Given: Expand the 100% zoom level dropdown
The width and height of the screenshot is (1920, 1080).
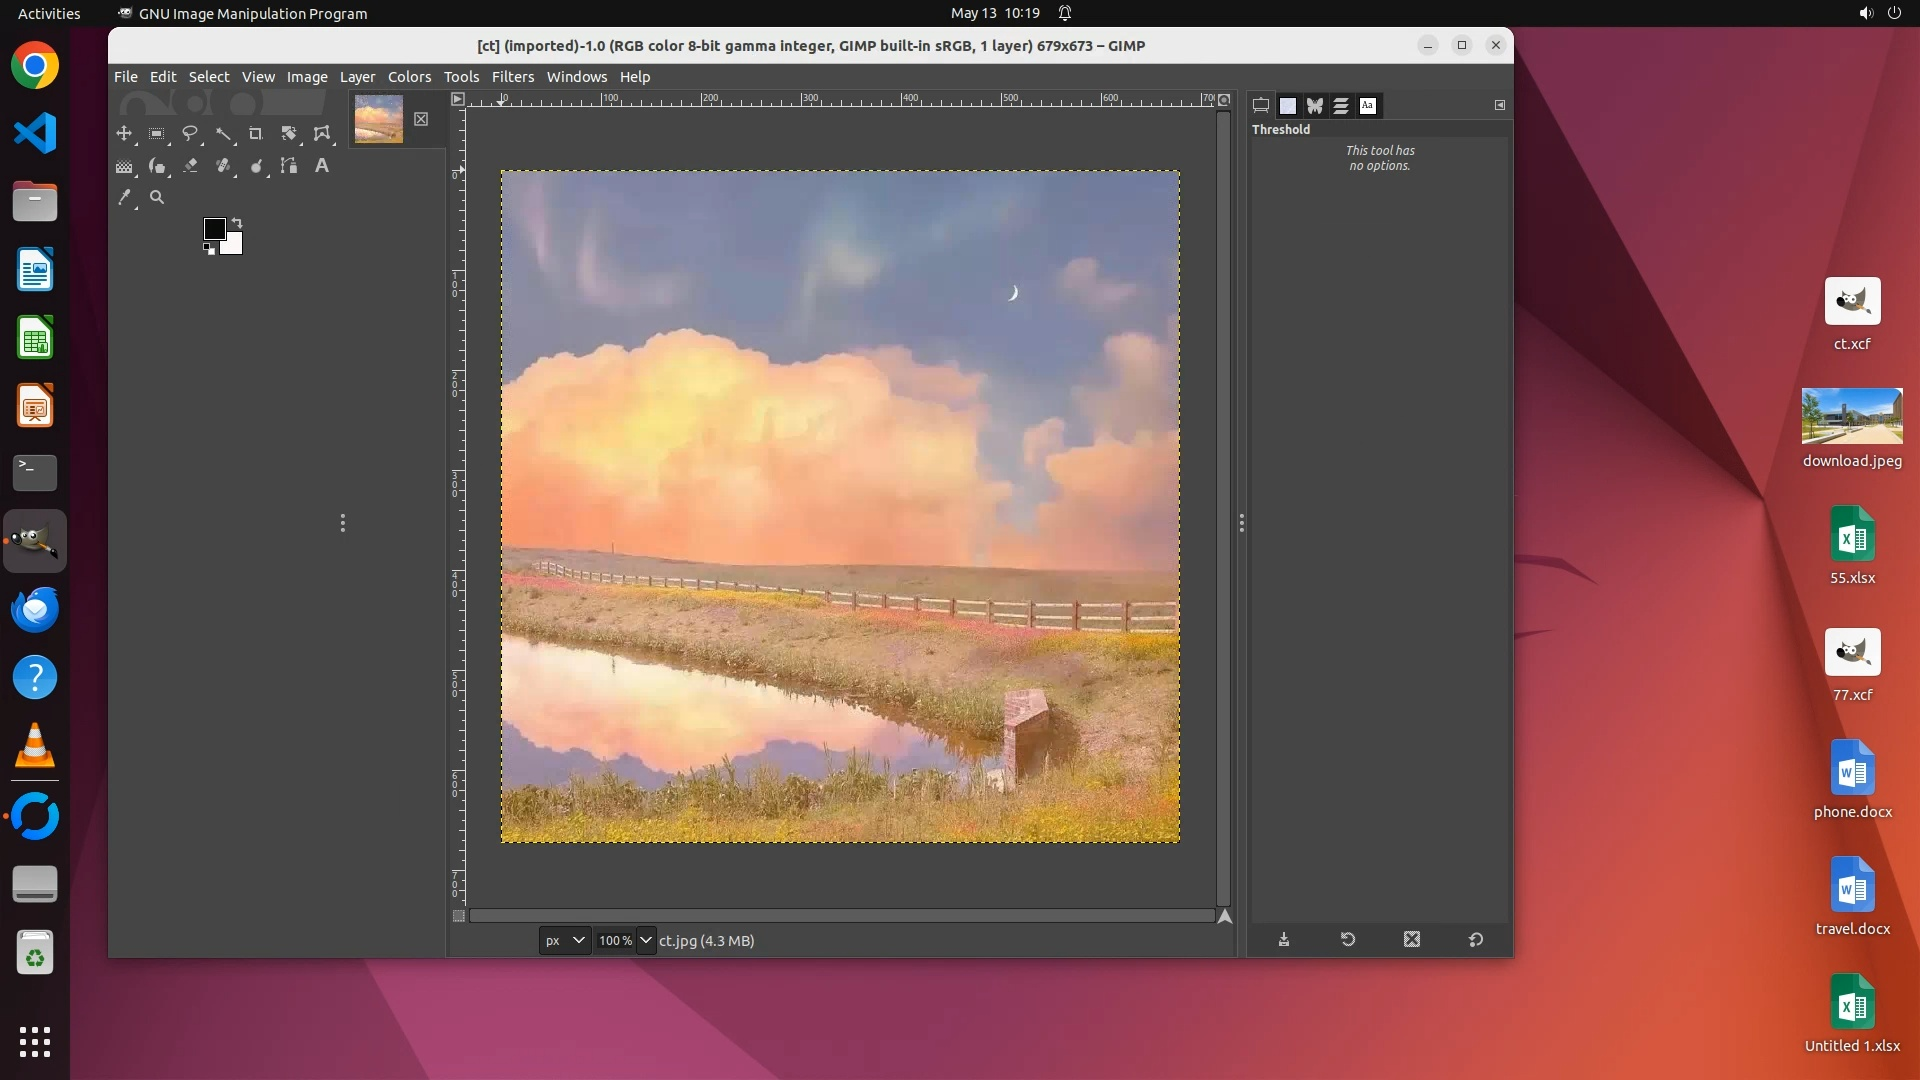Looking at the screenshot, I should tap(646, 940).
